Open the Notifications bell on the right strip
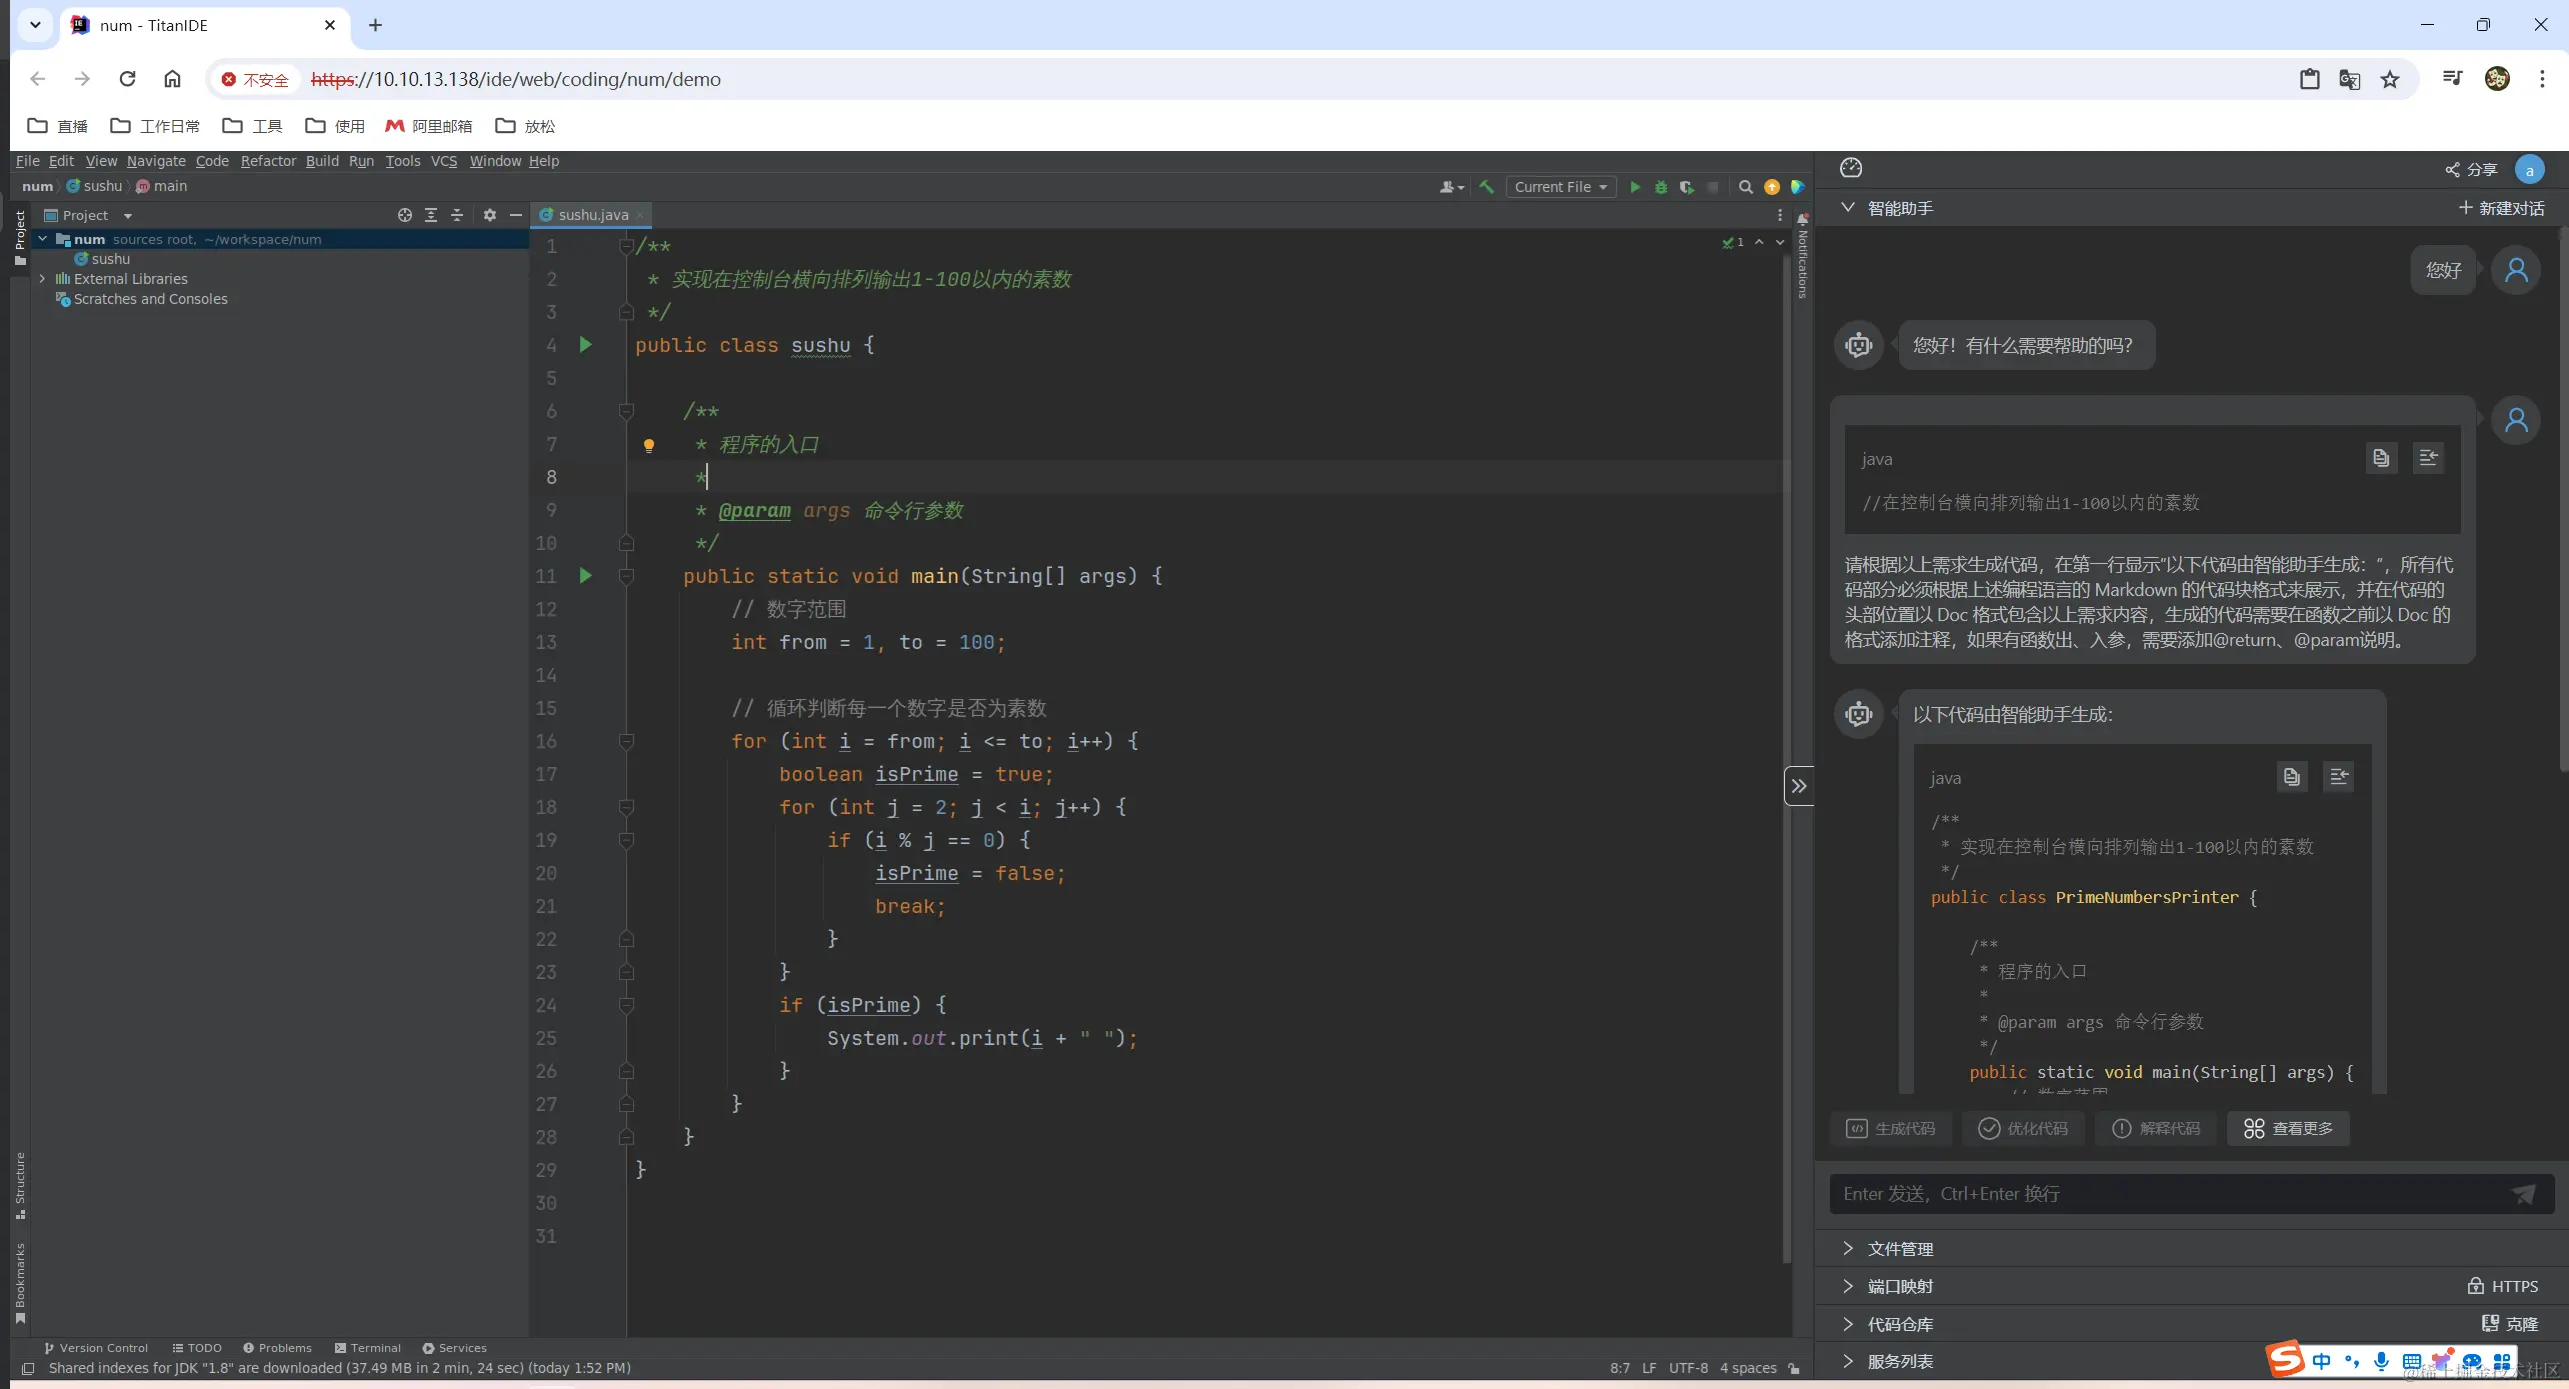The width and height of the screenshot is (2569, 1389). pyautogui.click(x=1803, y=218)
